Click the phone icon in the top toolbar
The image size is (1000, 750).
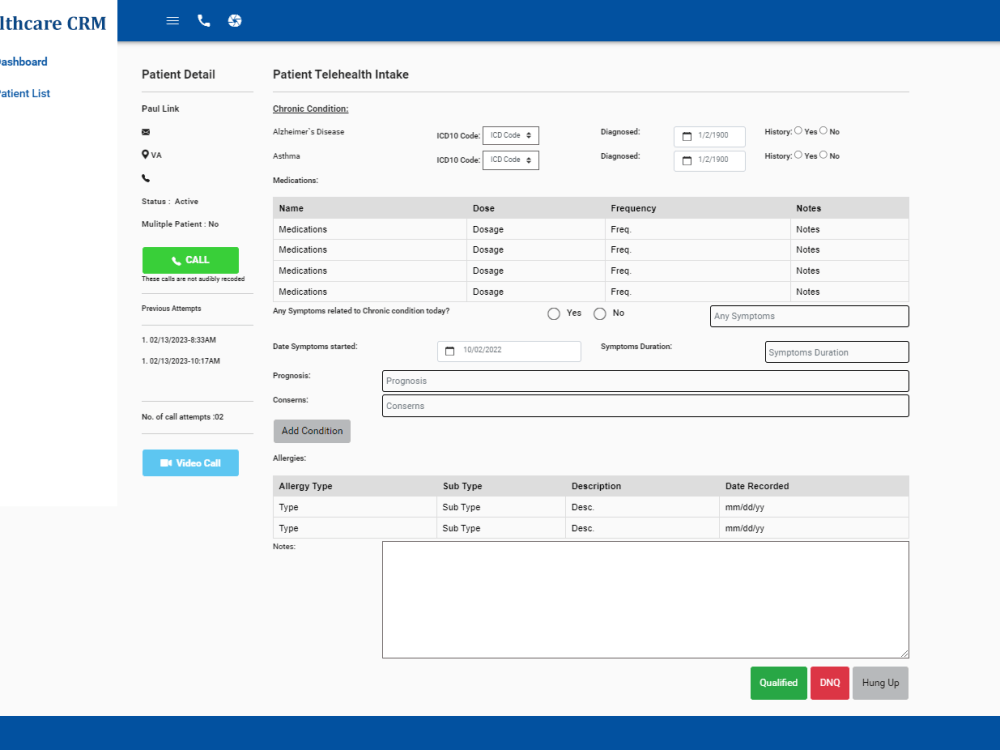pyautogui.click(x=204, y=20)
